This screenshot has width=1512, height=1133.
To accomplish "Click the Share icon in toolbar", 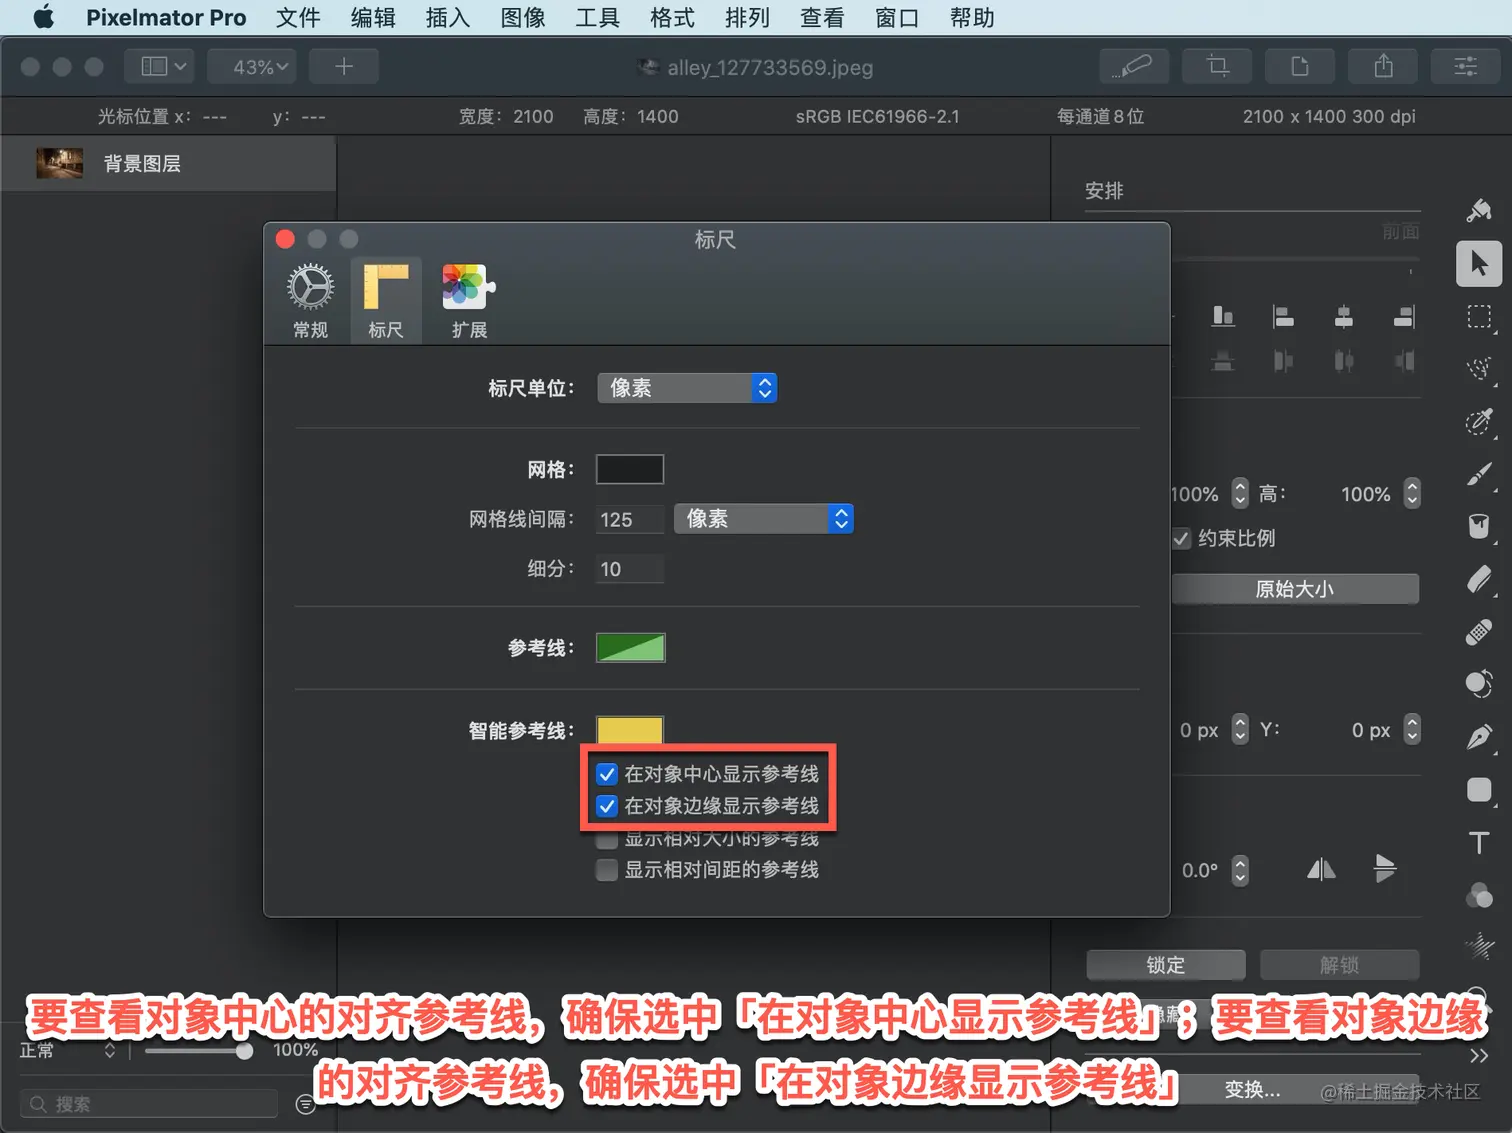I will click(1383, 67).
